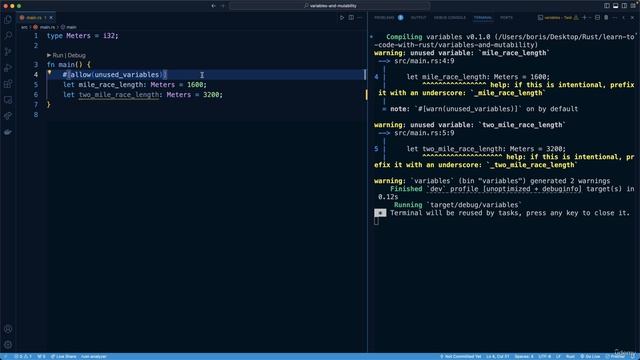Open the new terminal launch profile dropdown
Screen dimensions: 640x360
[x=590, y=18]
